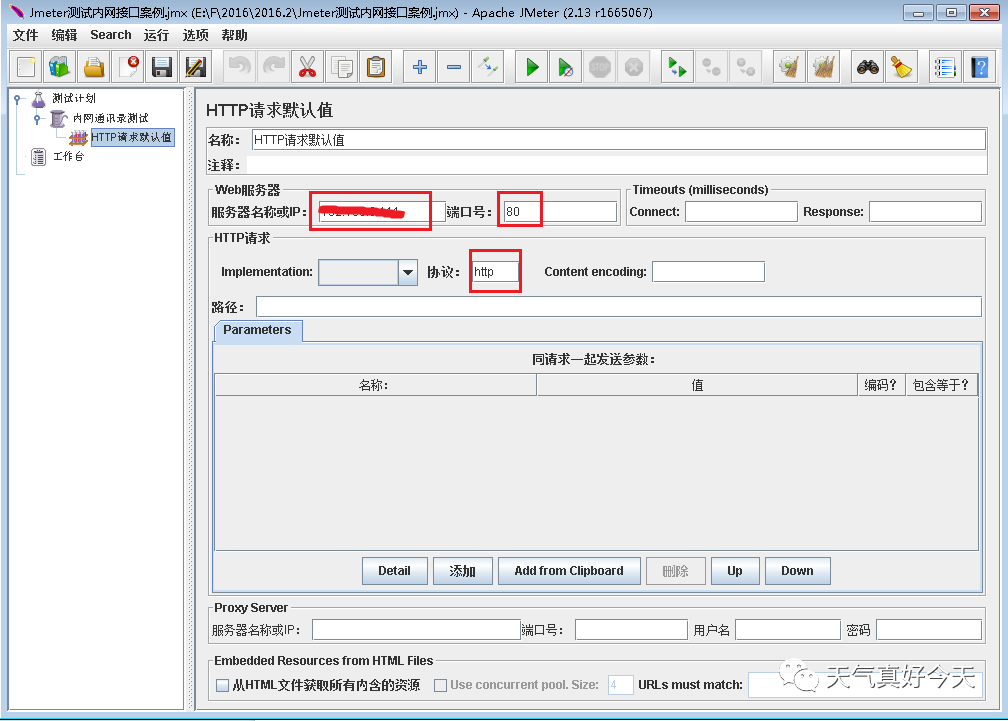Click the Cut scissors icon

click(x=307, y=67)
